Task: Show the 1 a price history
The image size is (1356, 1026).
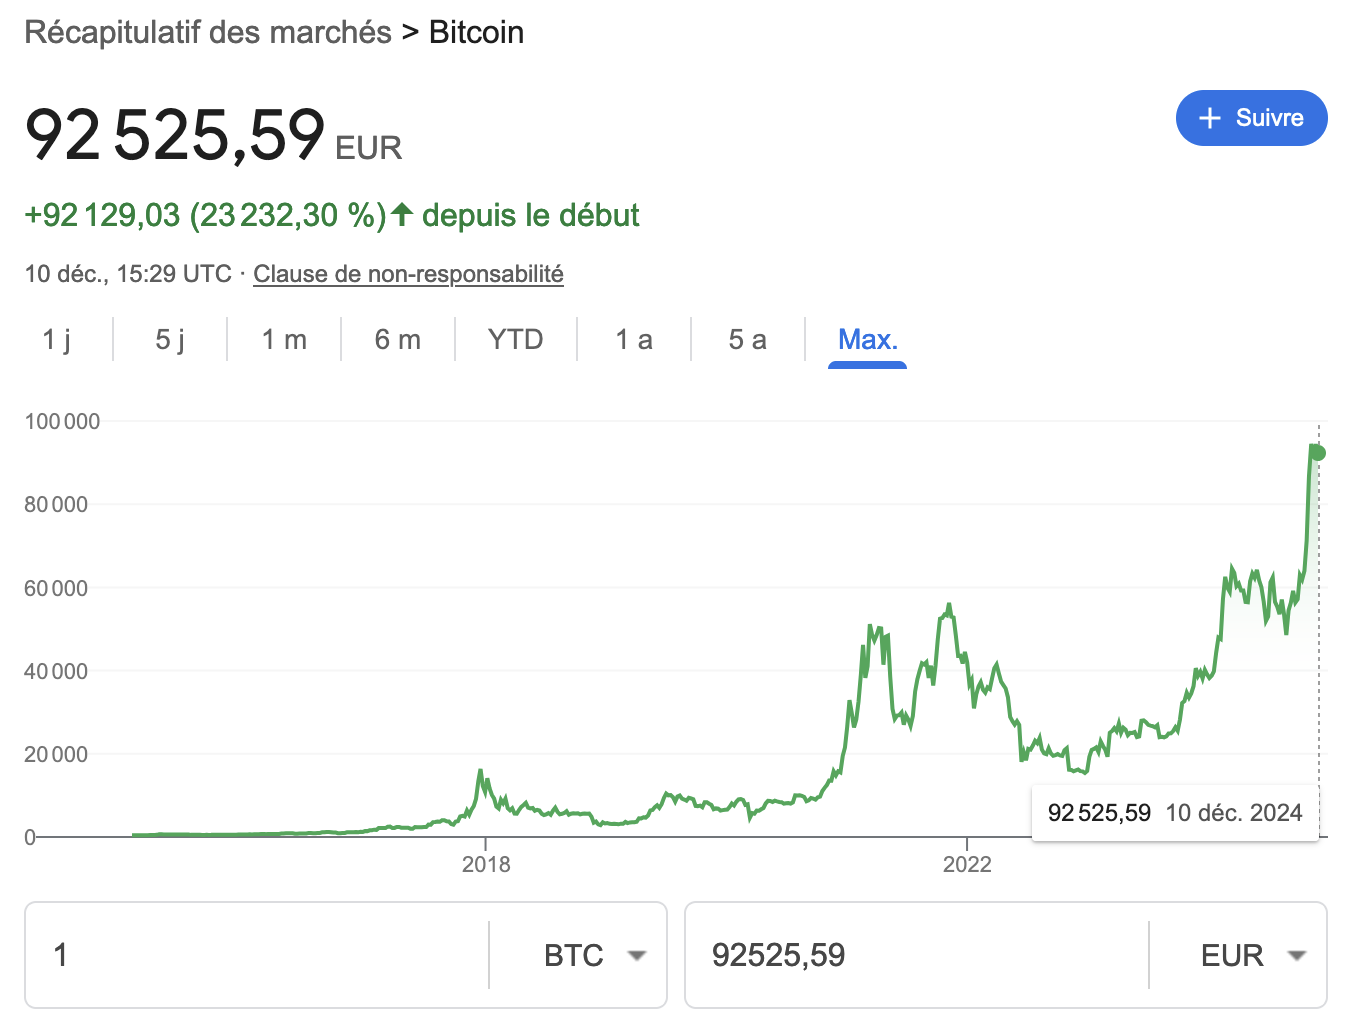Action: [633, 340]
